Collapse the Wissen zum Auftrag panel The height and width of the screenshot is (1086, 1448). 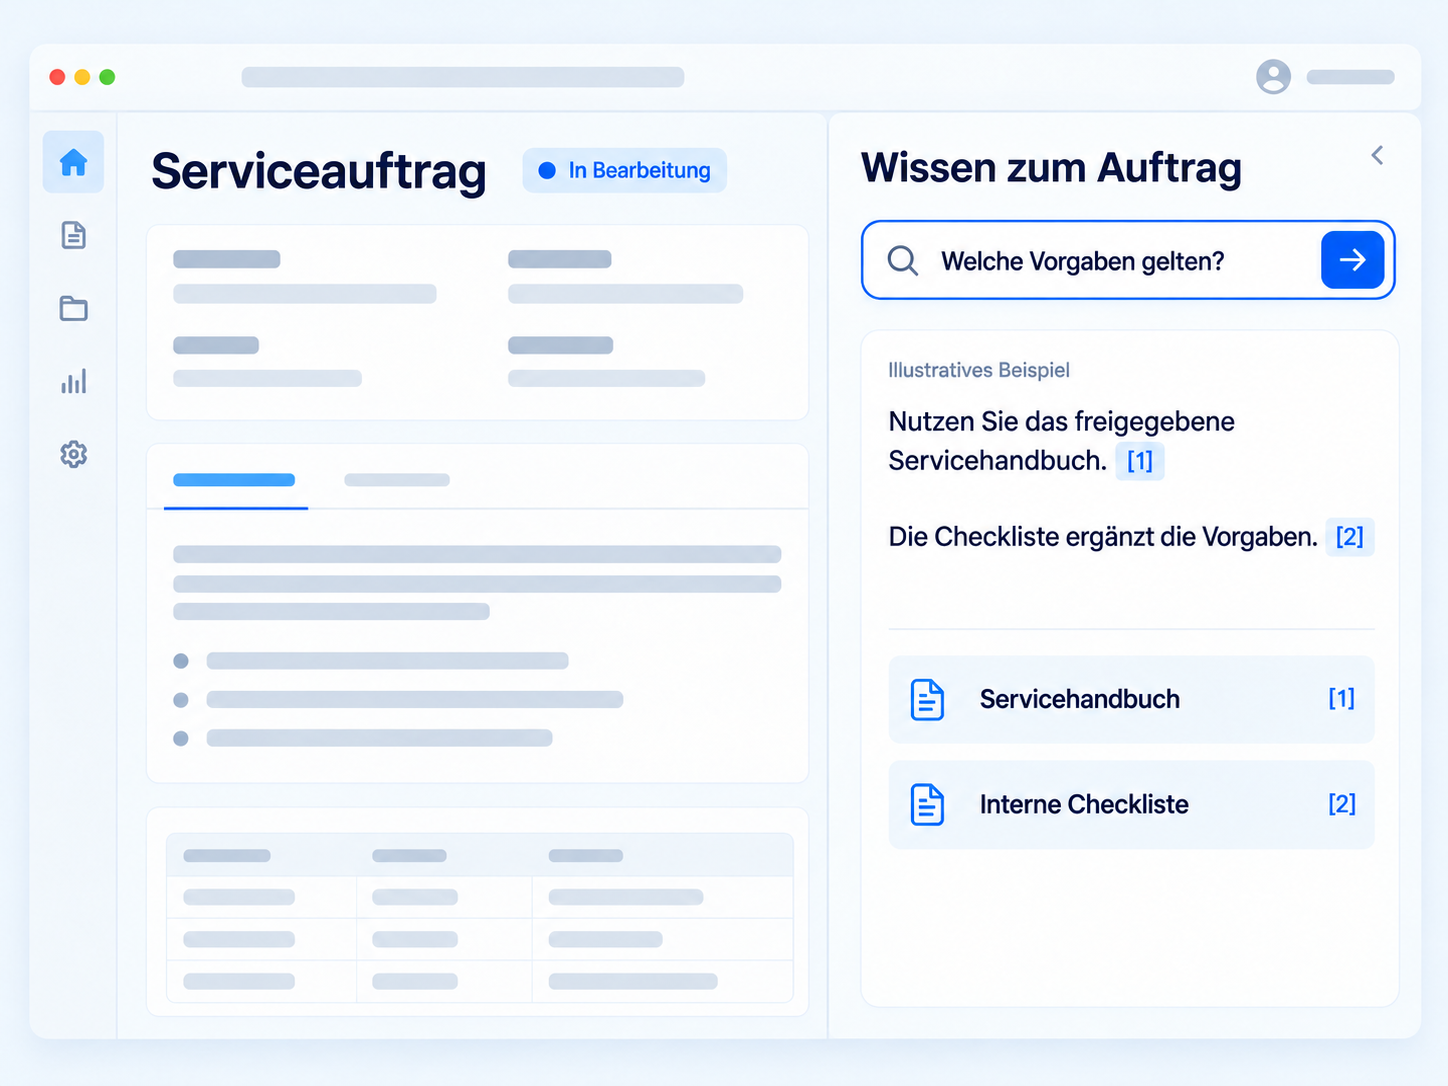click(x=1377, y=155)
